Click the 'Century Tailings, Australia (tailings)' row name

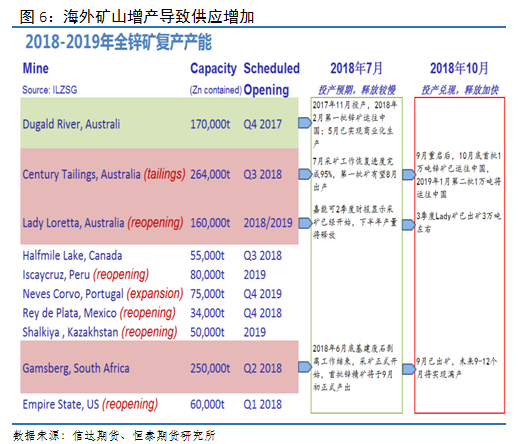[x=104, y=174]
